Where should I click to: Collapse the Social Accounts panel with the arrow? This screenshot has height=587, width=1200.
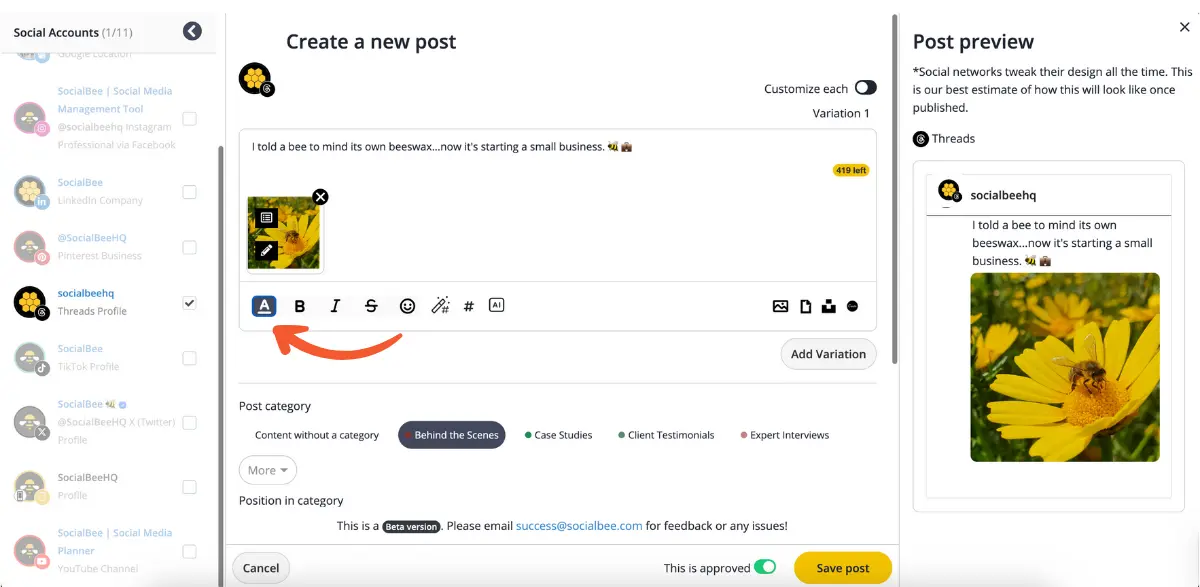tap(192, 31)
